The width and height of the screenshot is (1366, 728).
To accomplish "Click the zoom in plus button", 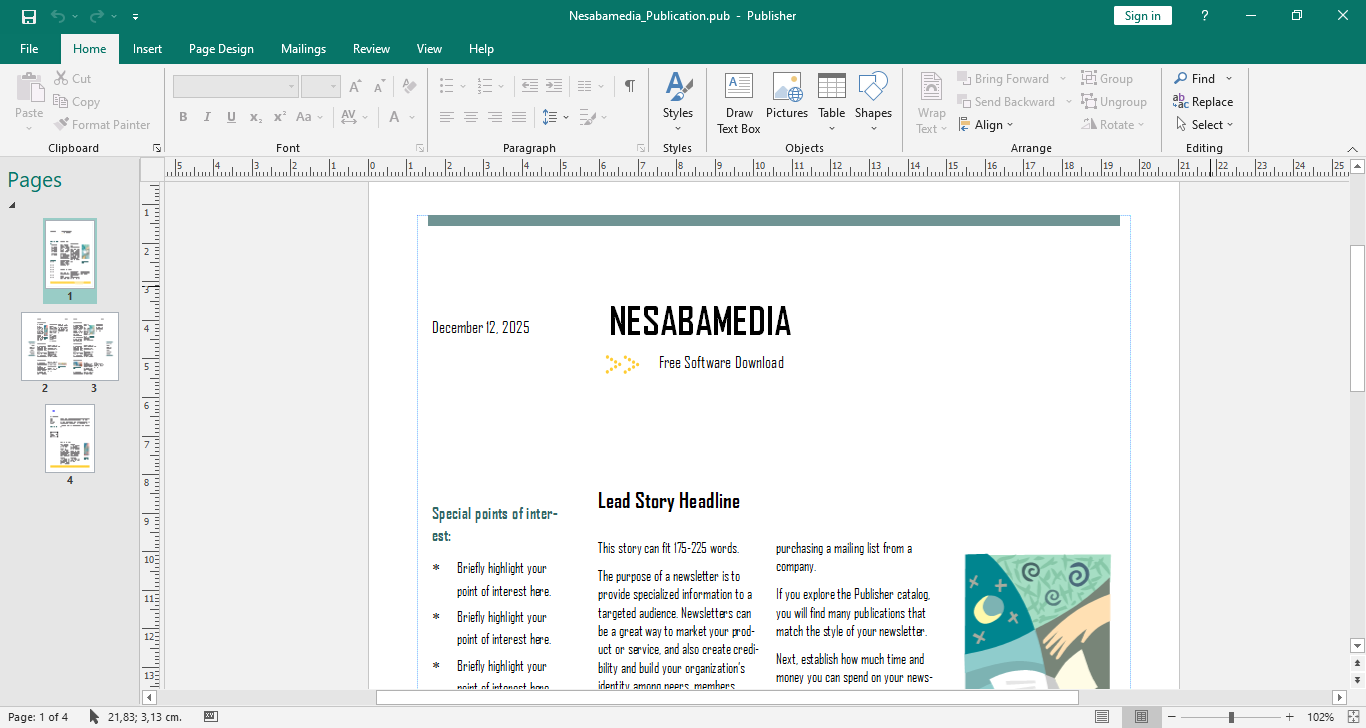I will (1290, 717).
